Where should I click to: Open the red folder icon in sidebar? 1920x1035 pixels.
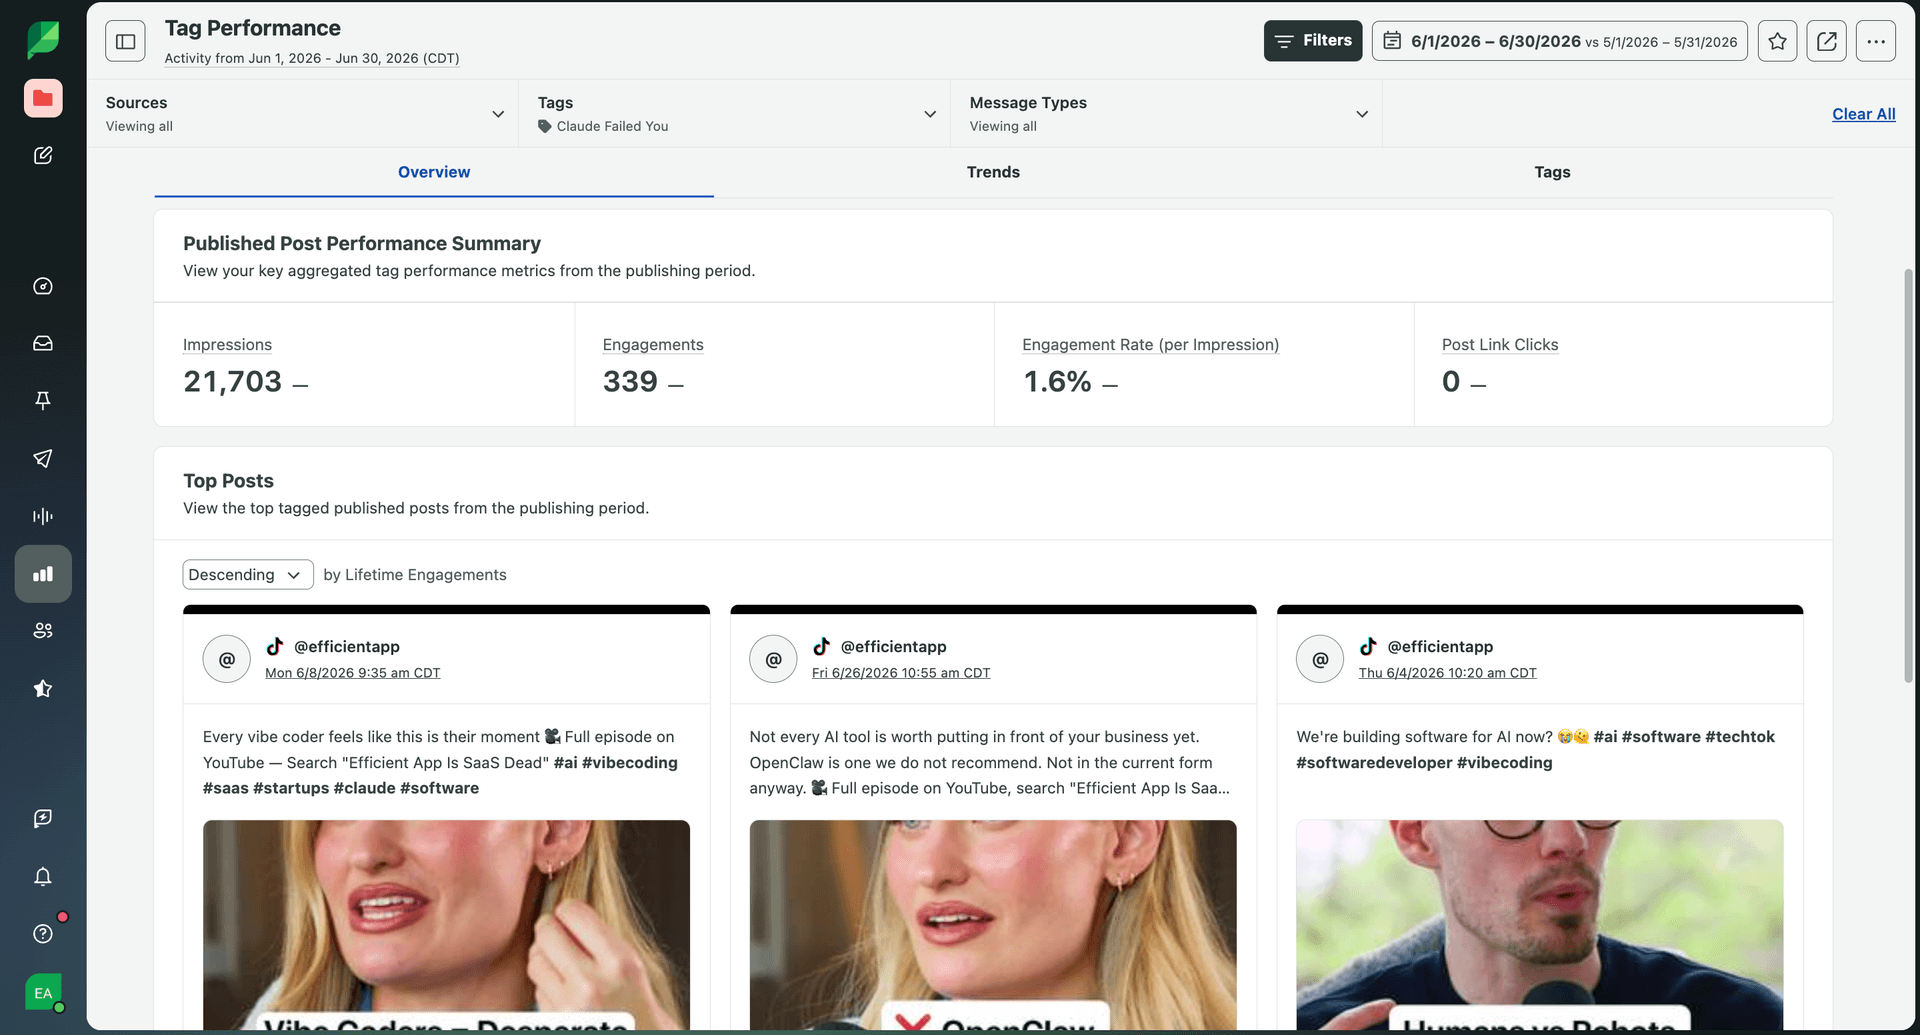click(43, 98)
